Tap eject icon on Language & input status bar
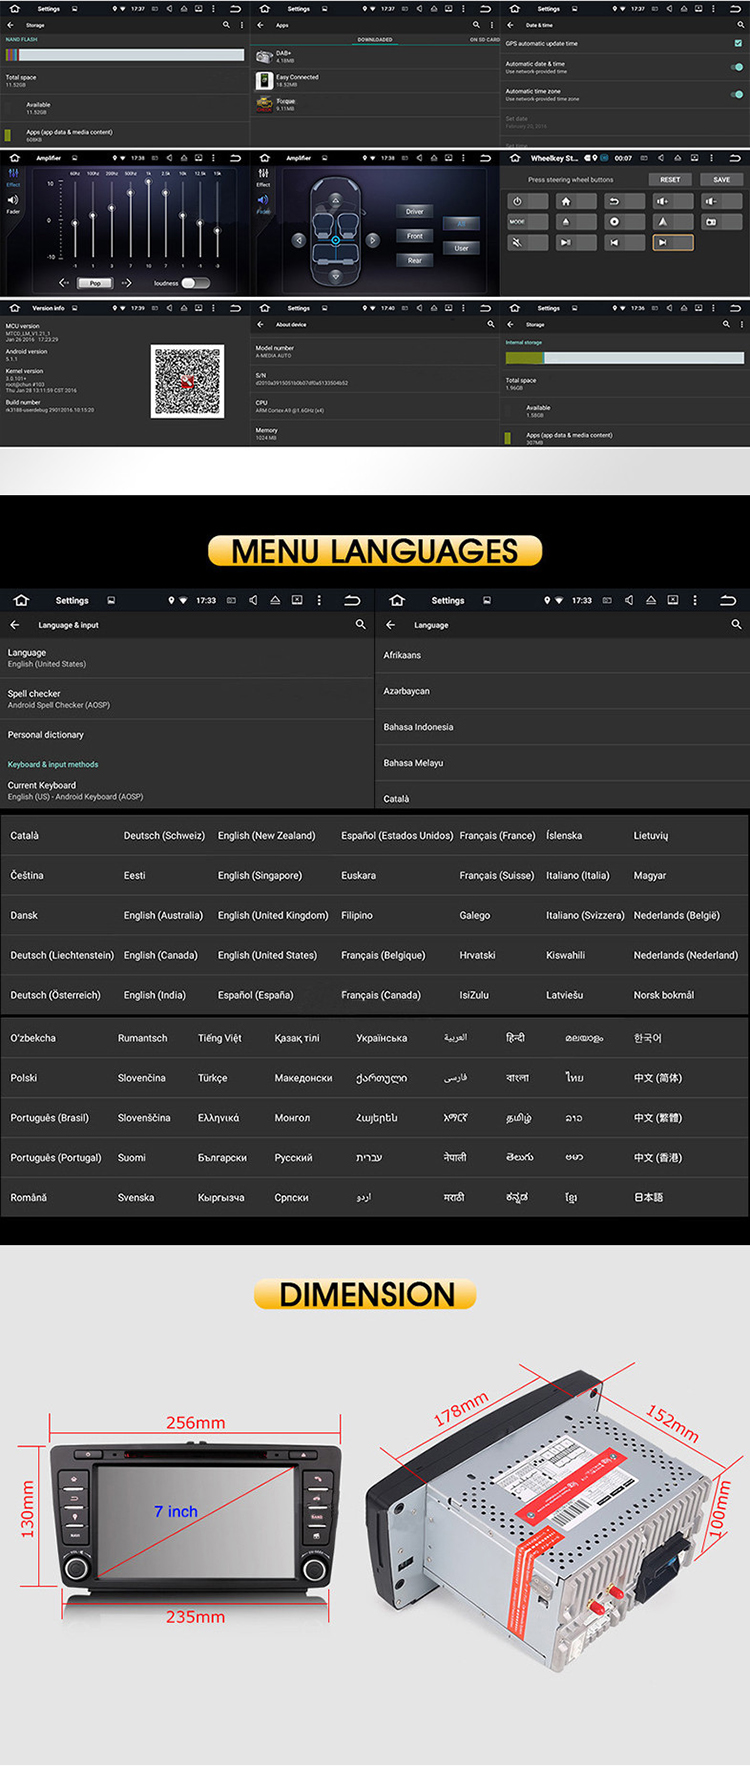Viewport: 750px width, 1767px height. coord(275,600)
